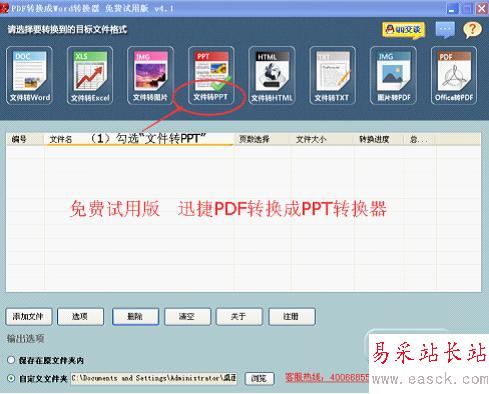Click the 清空 clear list button

(187, 316)
